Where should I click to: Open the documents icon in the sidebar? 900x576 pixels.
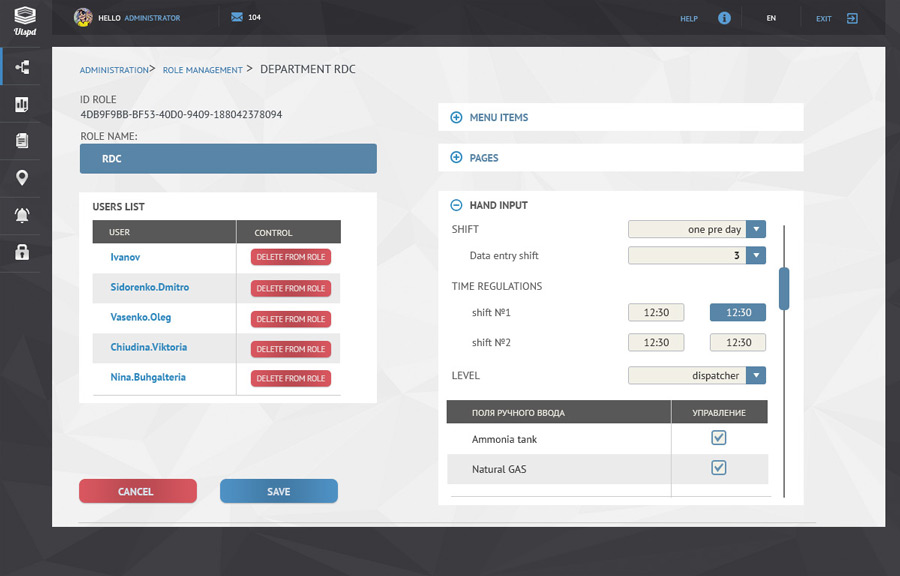tap(22, 140)
